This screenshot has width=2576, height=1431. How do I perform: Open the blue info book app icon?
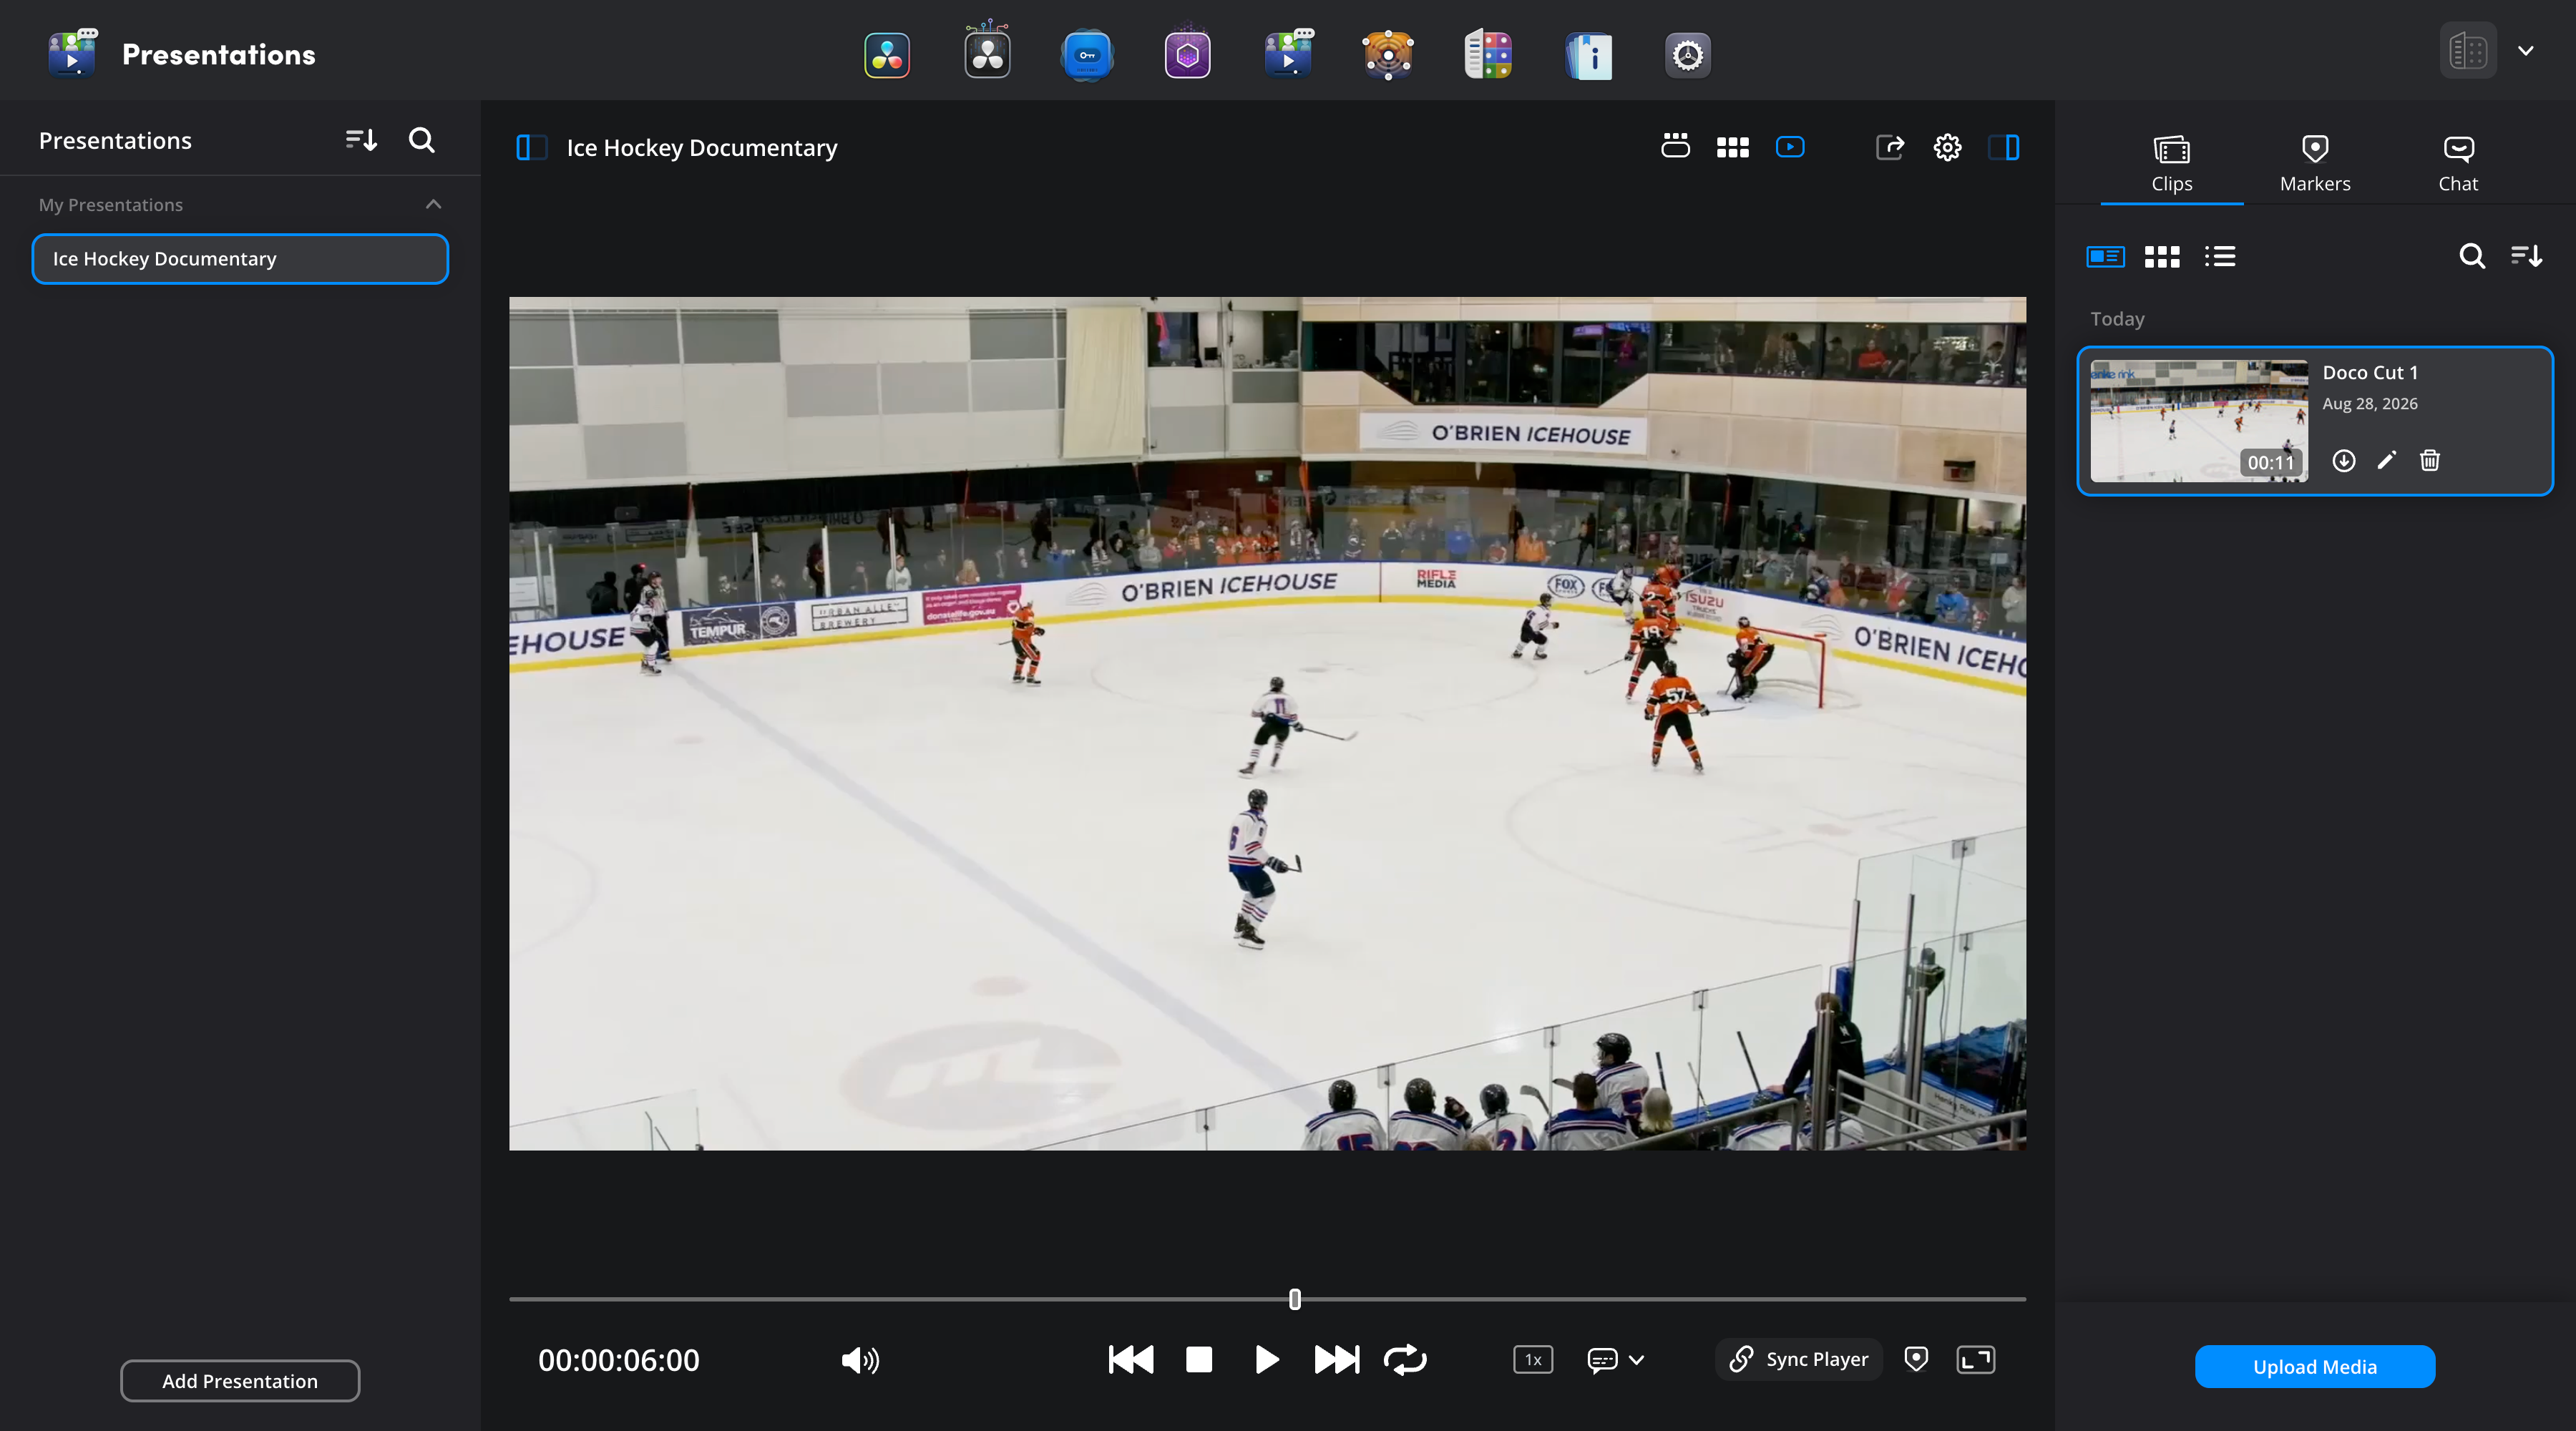1588,55
